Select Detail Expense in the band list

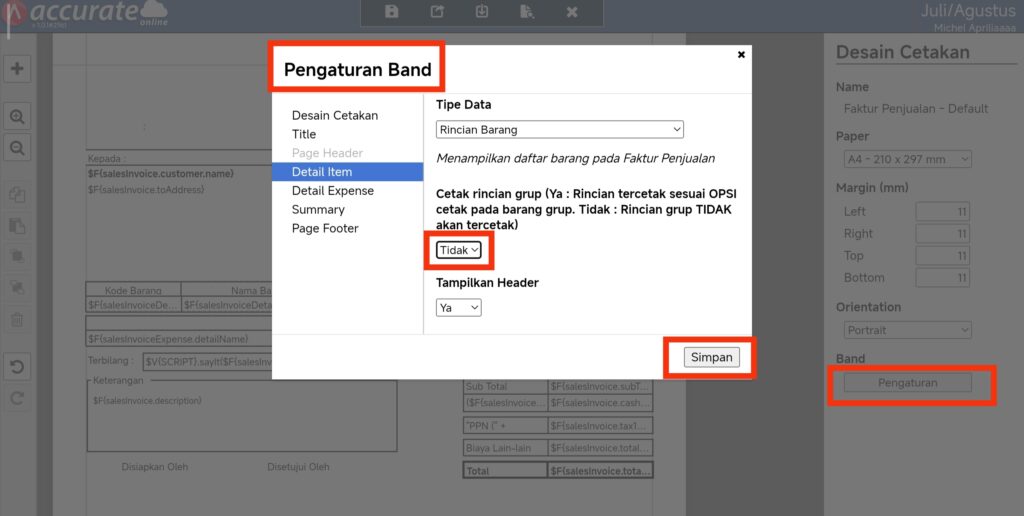[x=333, y=191]
